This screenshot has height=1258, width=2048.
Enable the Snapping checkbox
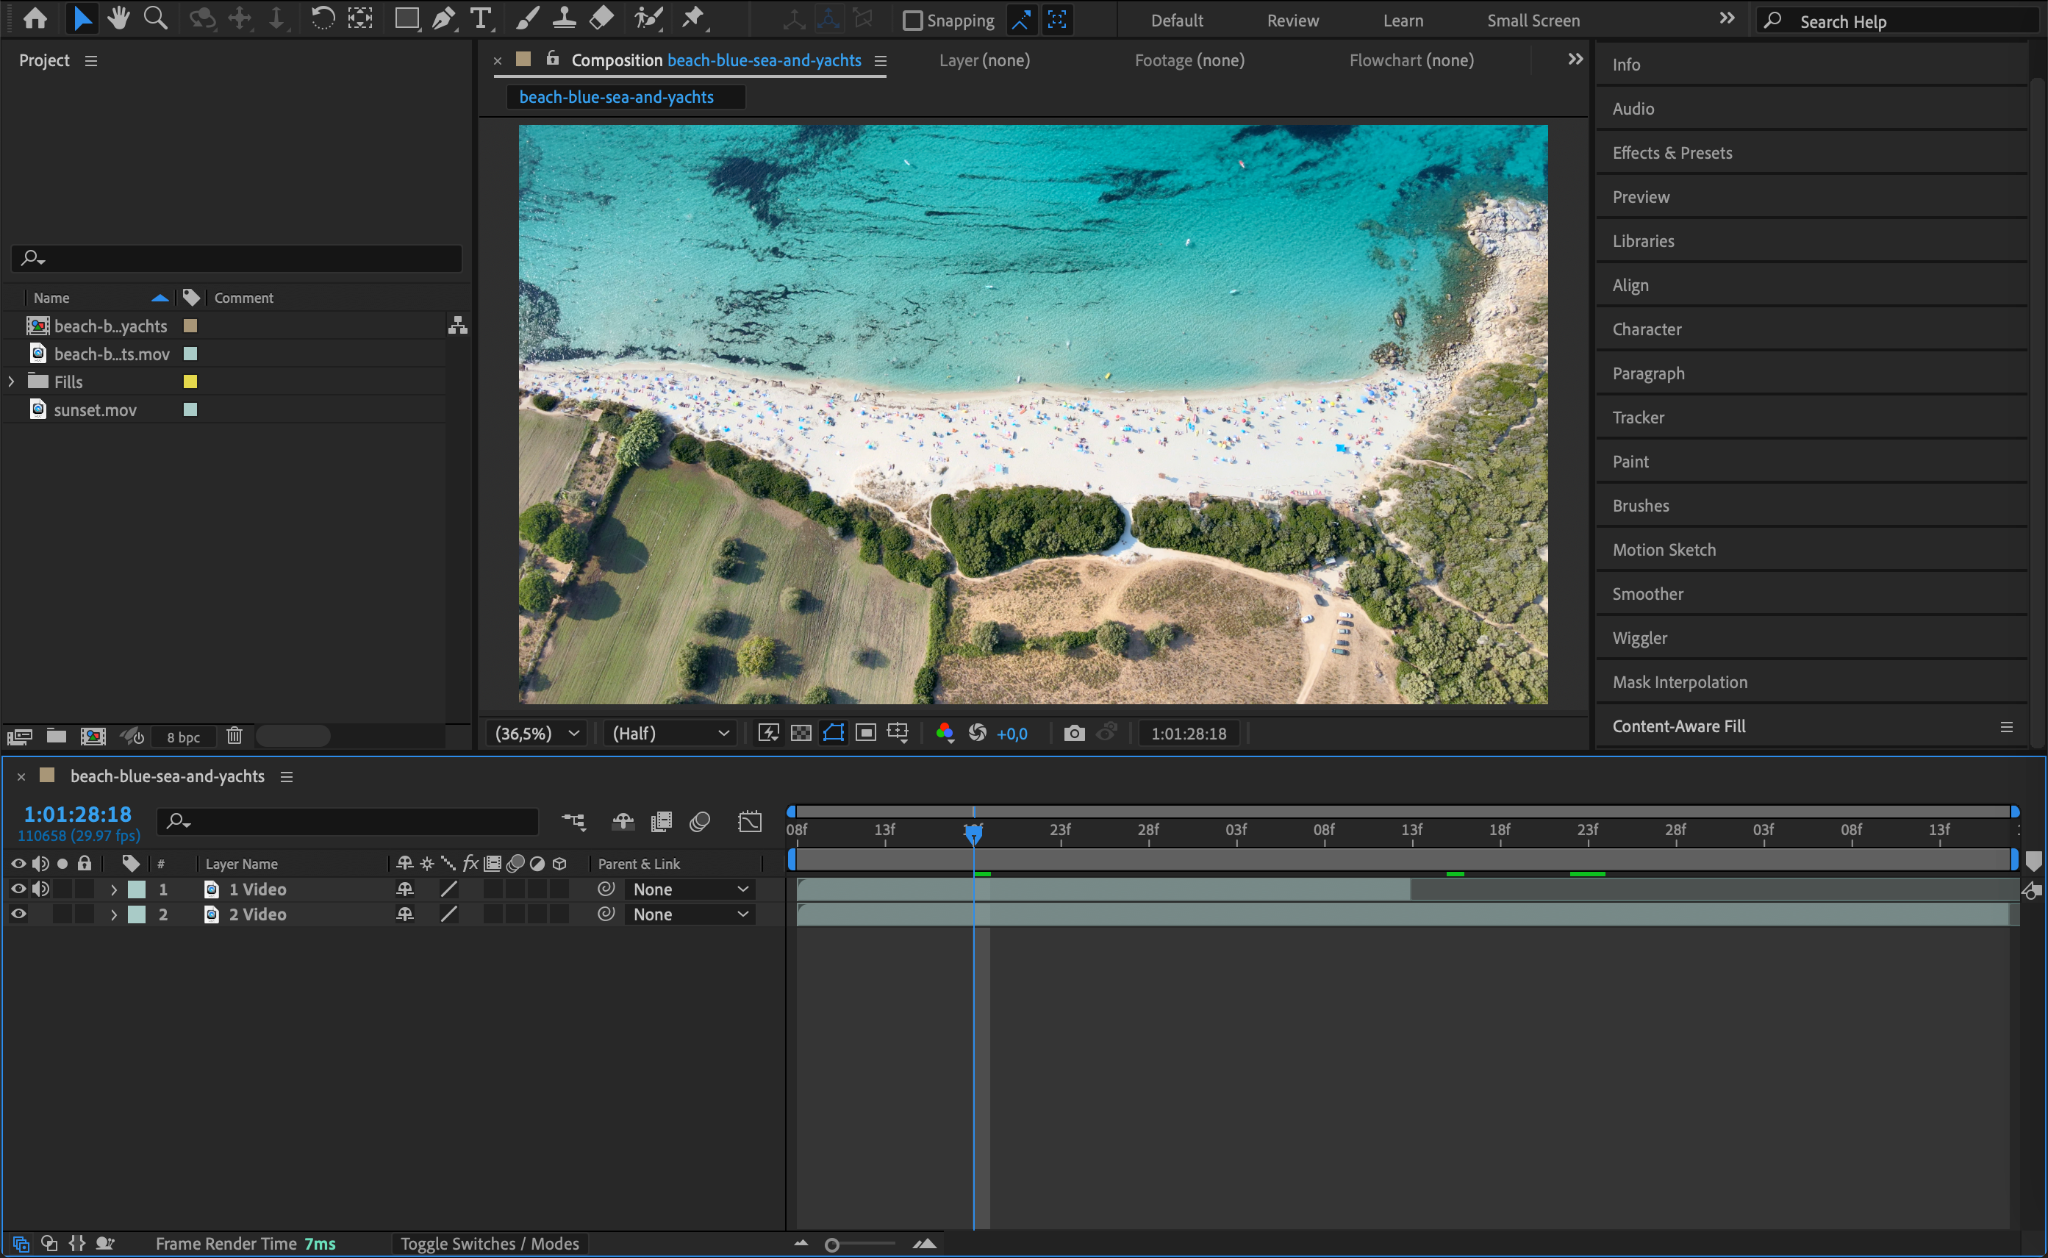coord(912,20)
